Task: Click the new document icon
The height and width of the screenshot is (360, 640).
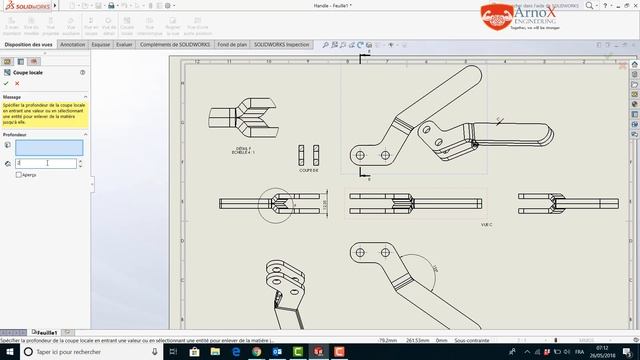Action: click(x=72, y=6)
